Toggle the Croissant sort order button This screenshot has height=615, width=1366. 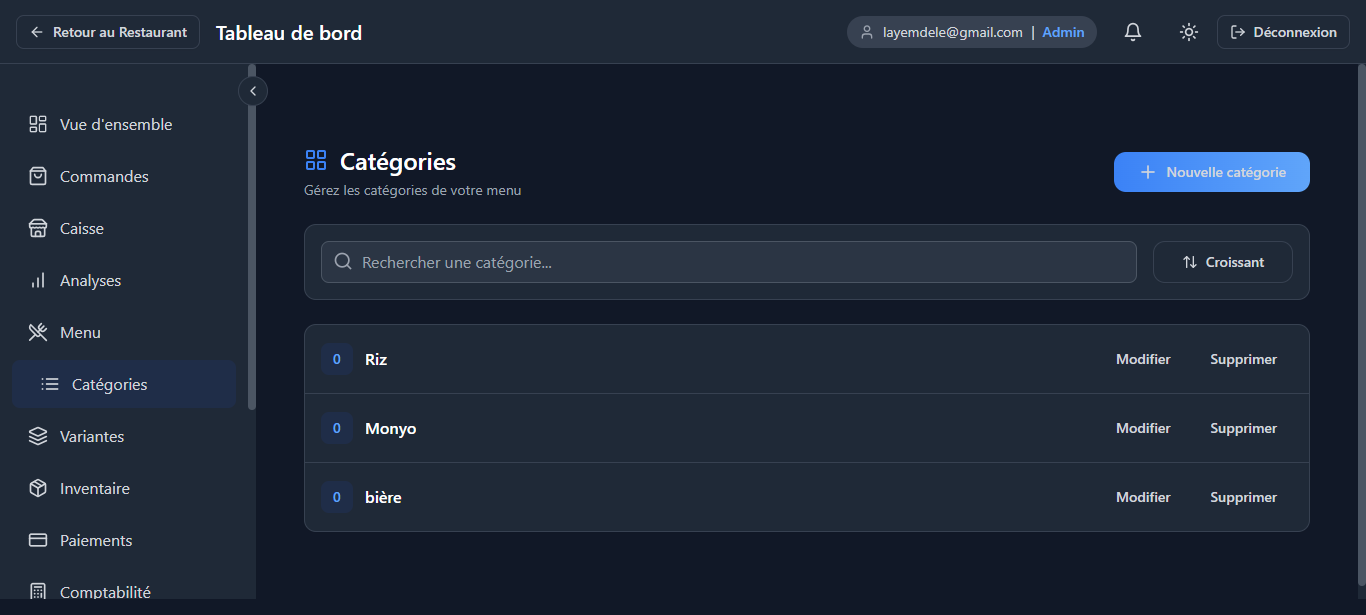pos(1223,262)
